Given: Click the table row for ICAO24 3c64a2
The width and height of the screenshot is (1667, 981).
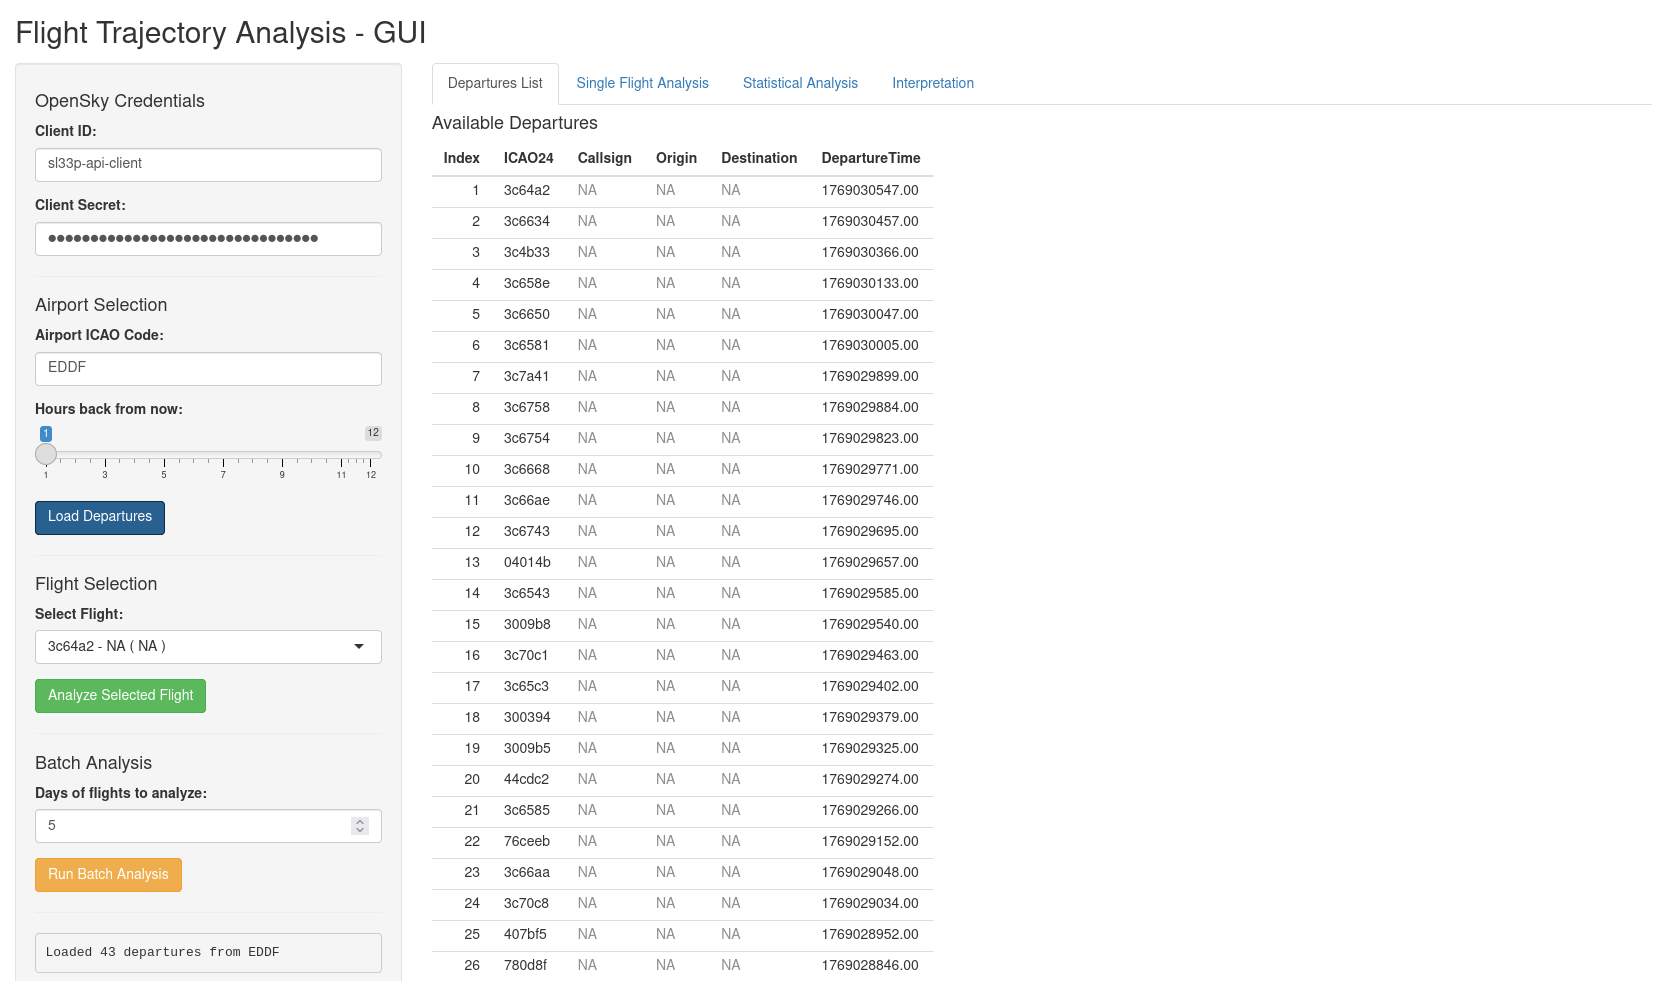Looking at the screenshot, I should tap(681, 191).
